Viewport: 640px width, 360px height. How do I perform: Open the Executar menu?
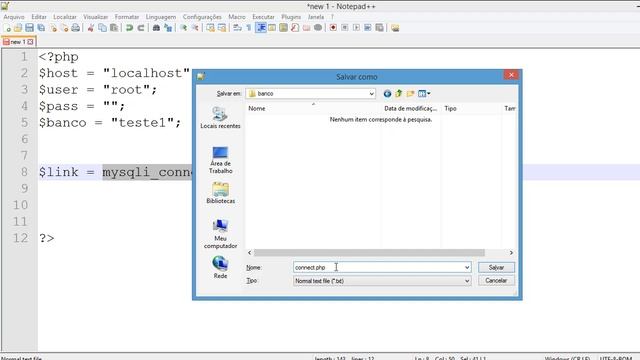(x=263, y=17)
